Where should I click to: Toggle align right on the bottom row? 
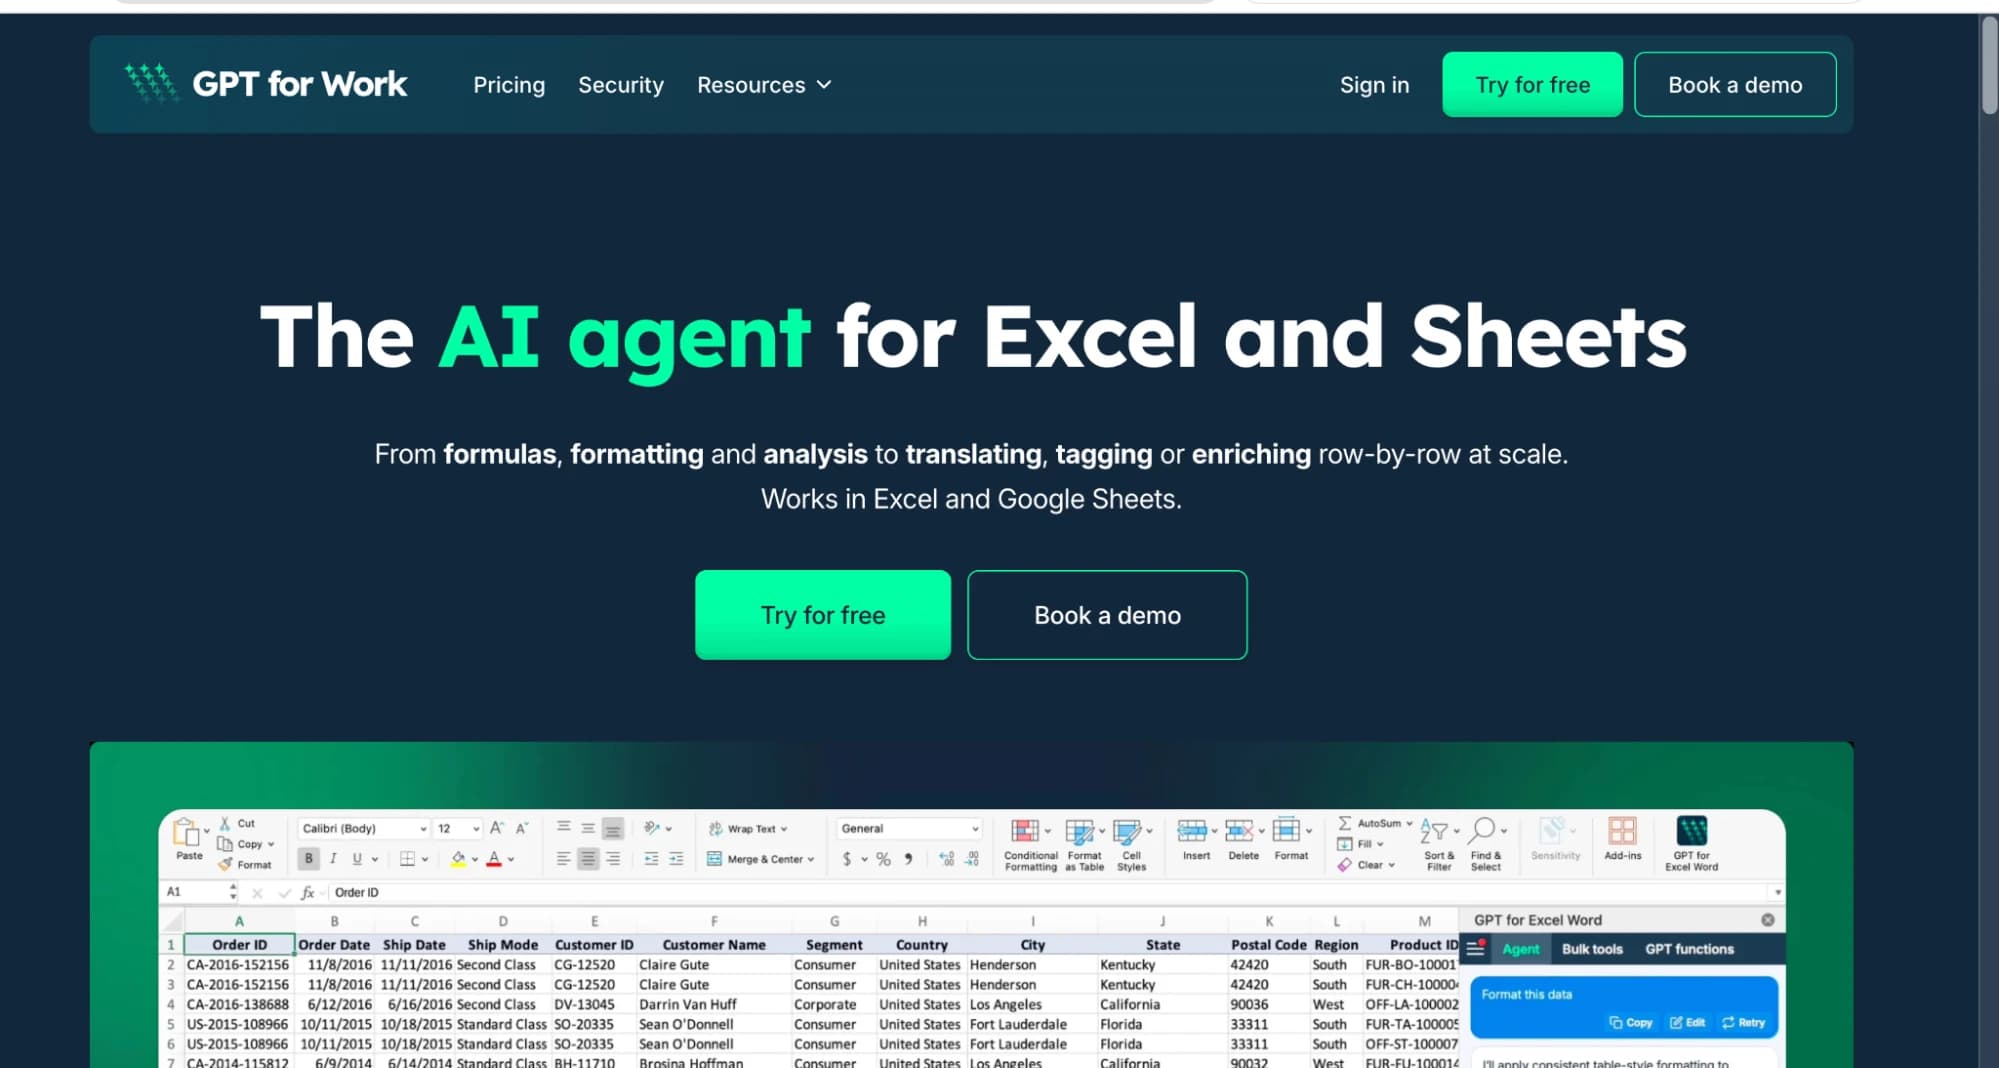tap(613, 858)
